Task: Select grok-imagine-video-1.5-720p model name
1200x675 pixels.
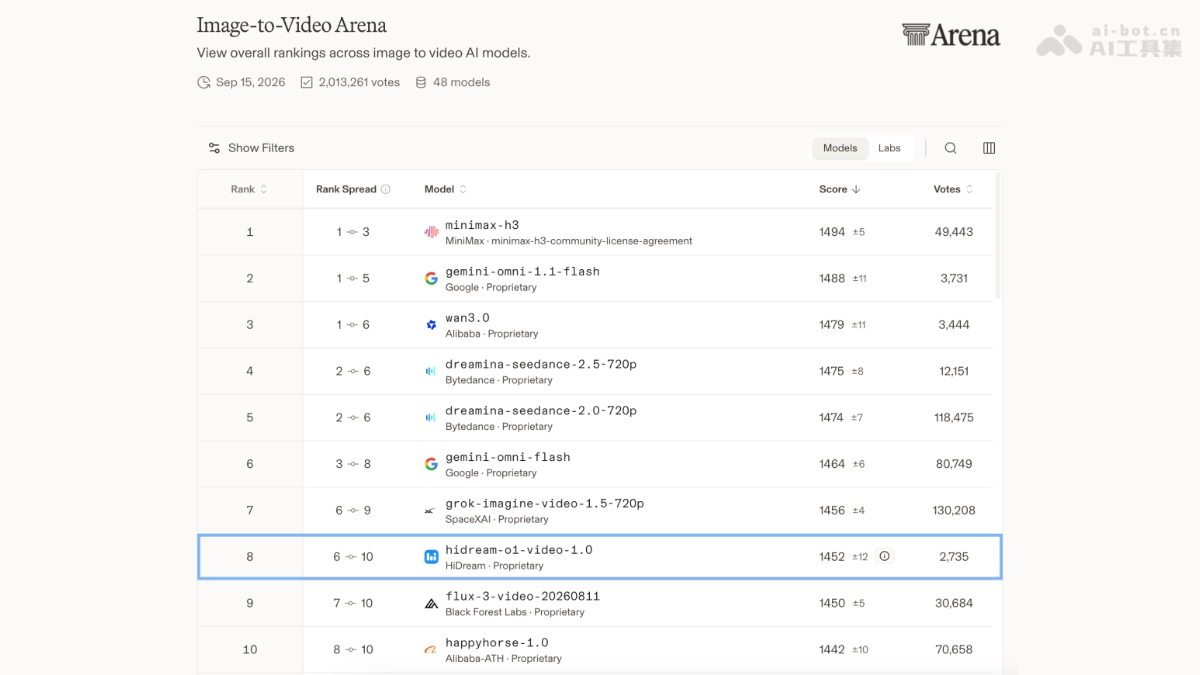Action: [544, 503]
